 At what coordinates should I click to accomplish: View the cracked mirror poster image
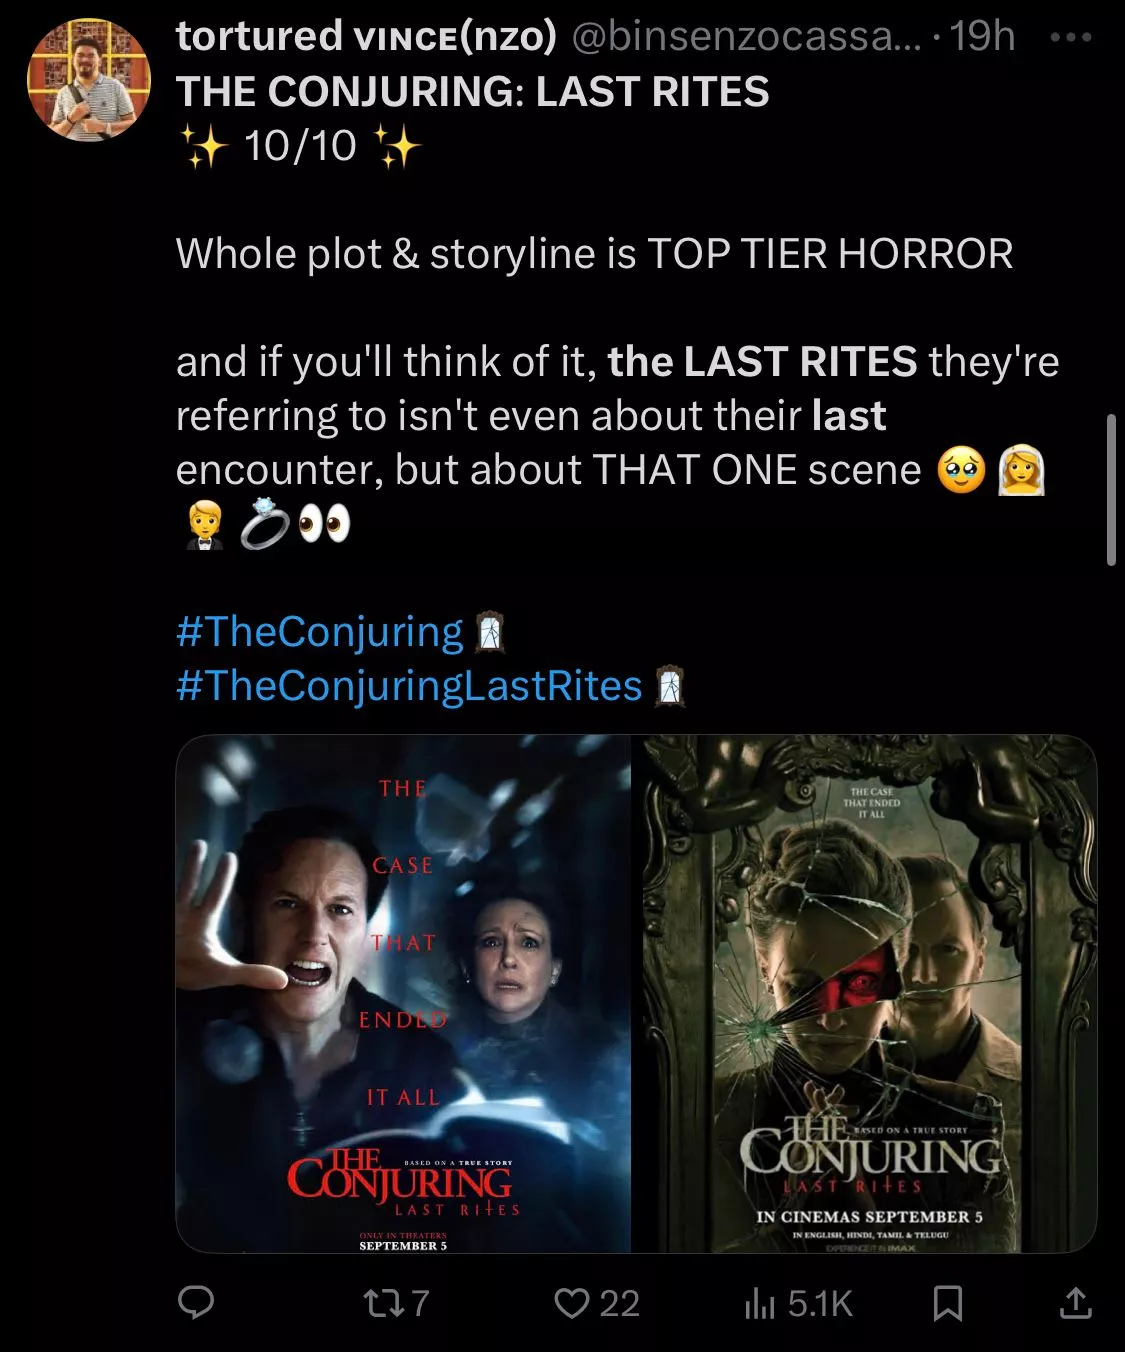point(869,994)
